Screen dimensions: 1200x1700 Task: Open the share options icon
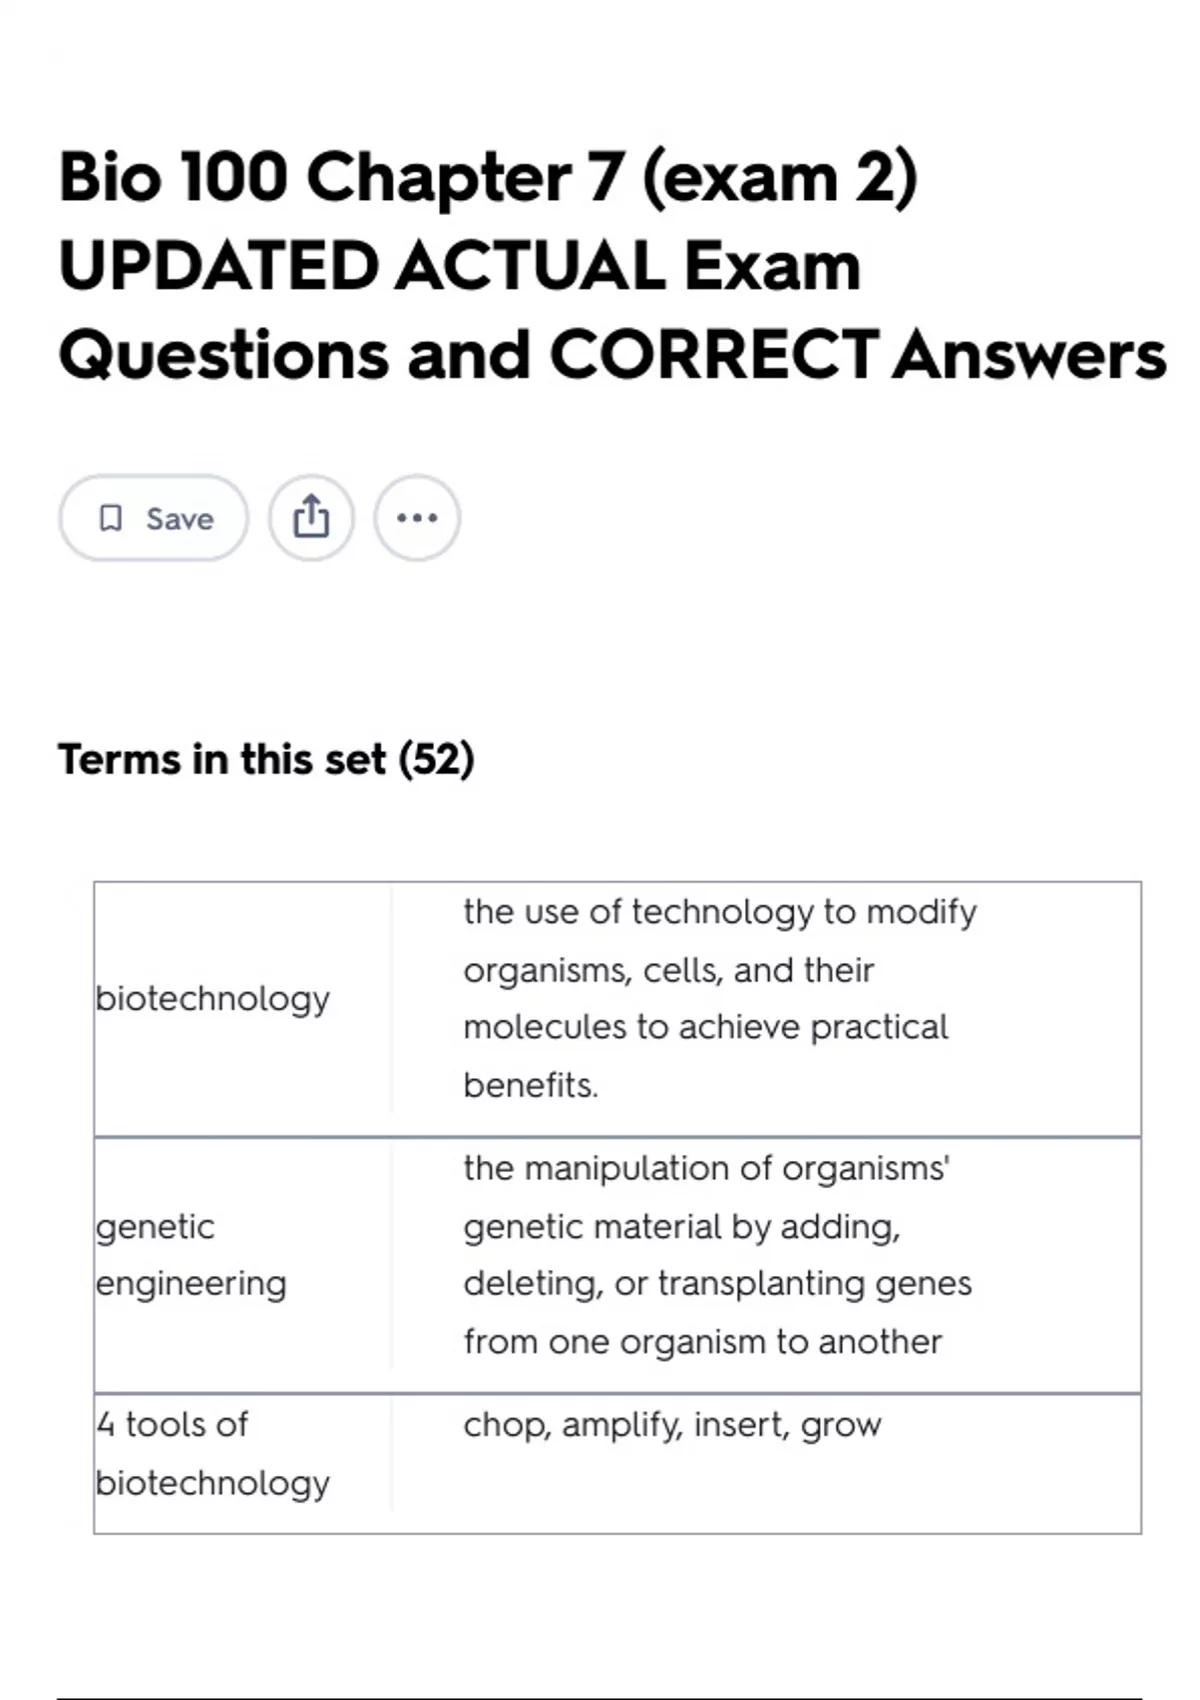click(311, 518)
